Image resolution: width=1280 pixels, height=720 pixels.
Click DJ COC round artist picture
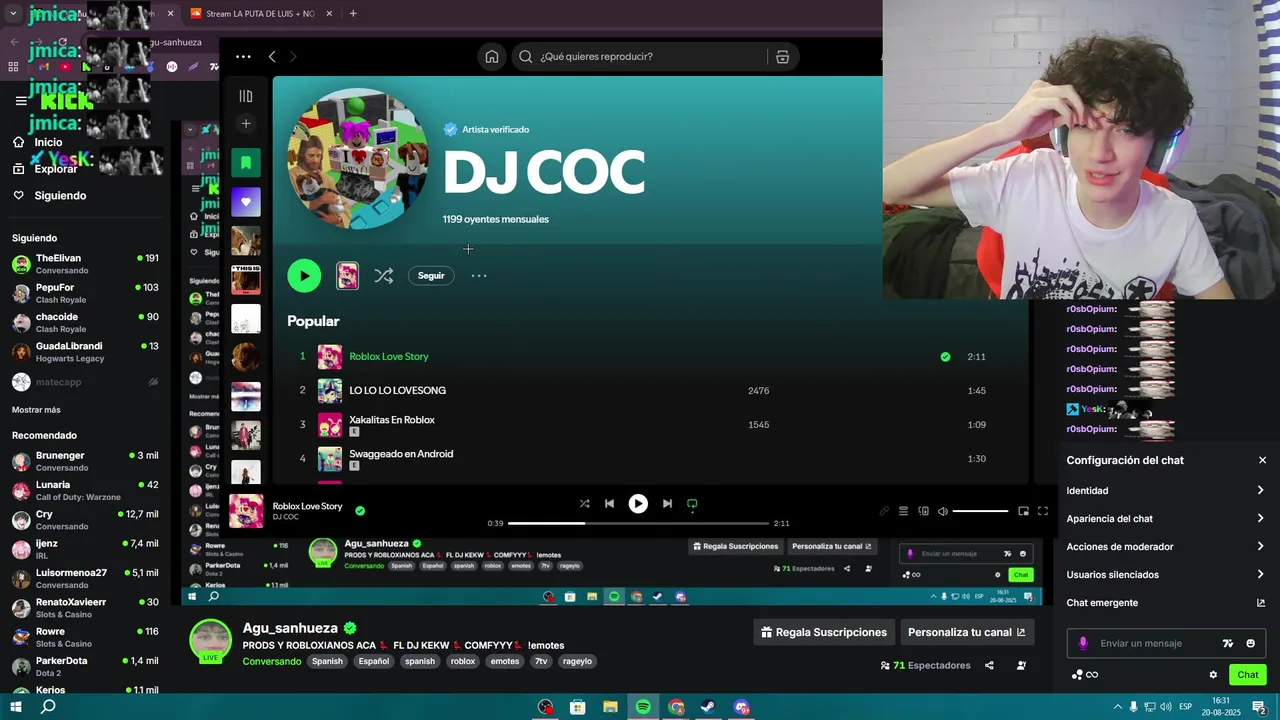tap(357, 159)
